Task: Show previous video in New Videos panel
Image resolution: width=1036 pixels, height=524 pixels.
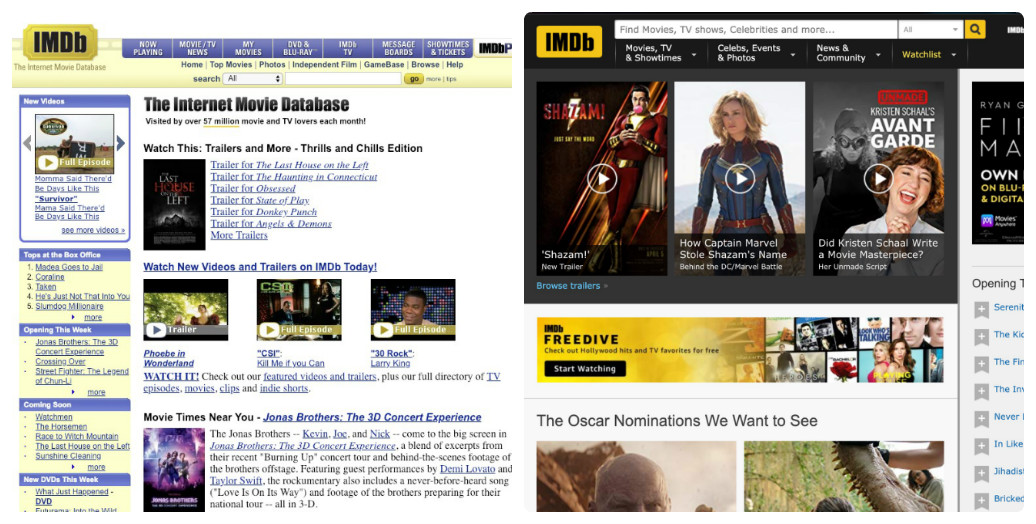Action: (27, 143)
